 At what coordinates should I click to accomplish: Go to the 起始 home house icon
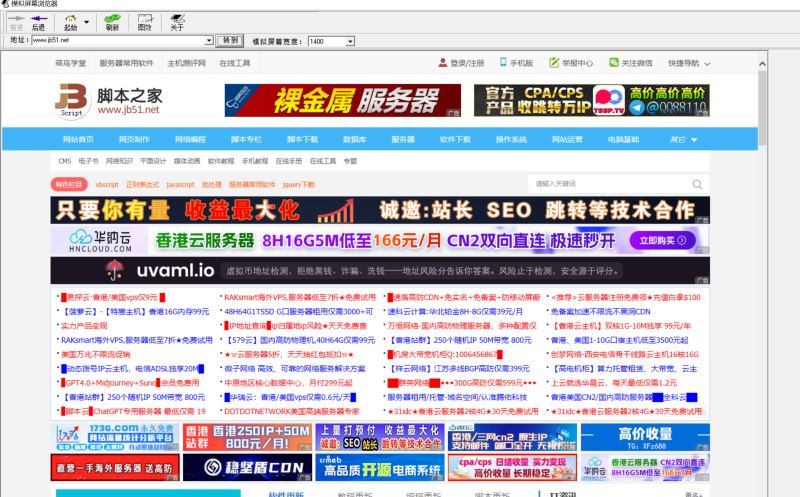click(x=70, y=19)
